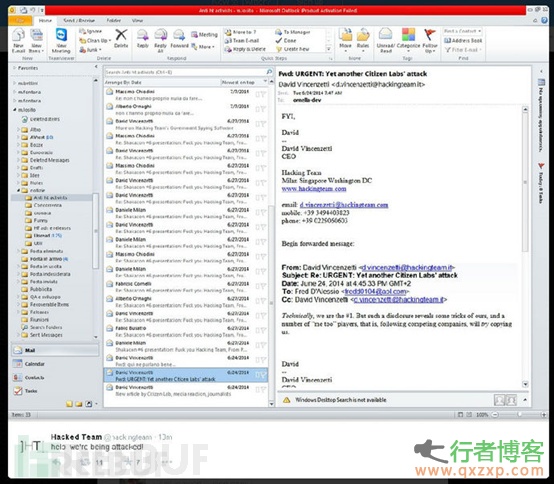Open the File tab

21,20
